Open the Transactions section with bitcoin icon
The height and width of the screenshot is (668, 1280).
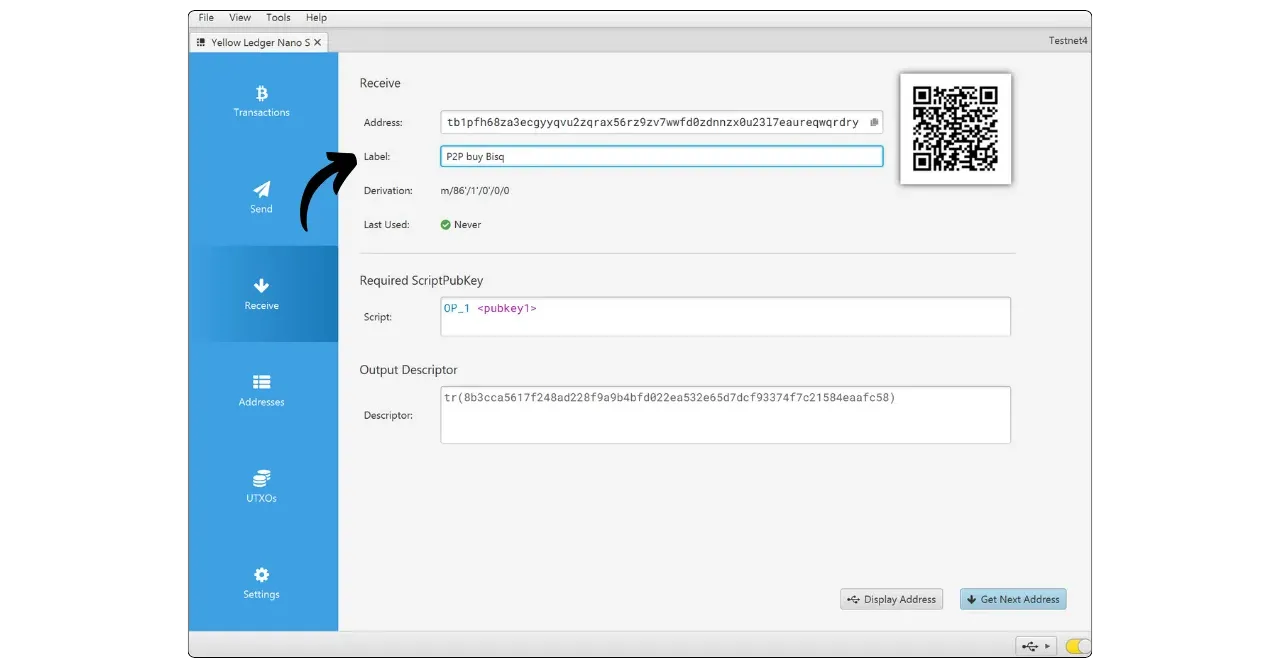261,101
